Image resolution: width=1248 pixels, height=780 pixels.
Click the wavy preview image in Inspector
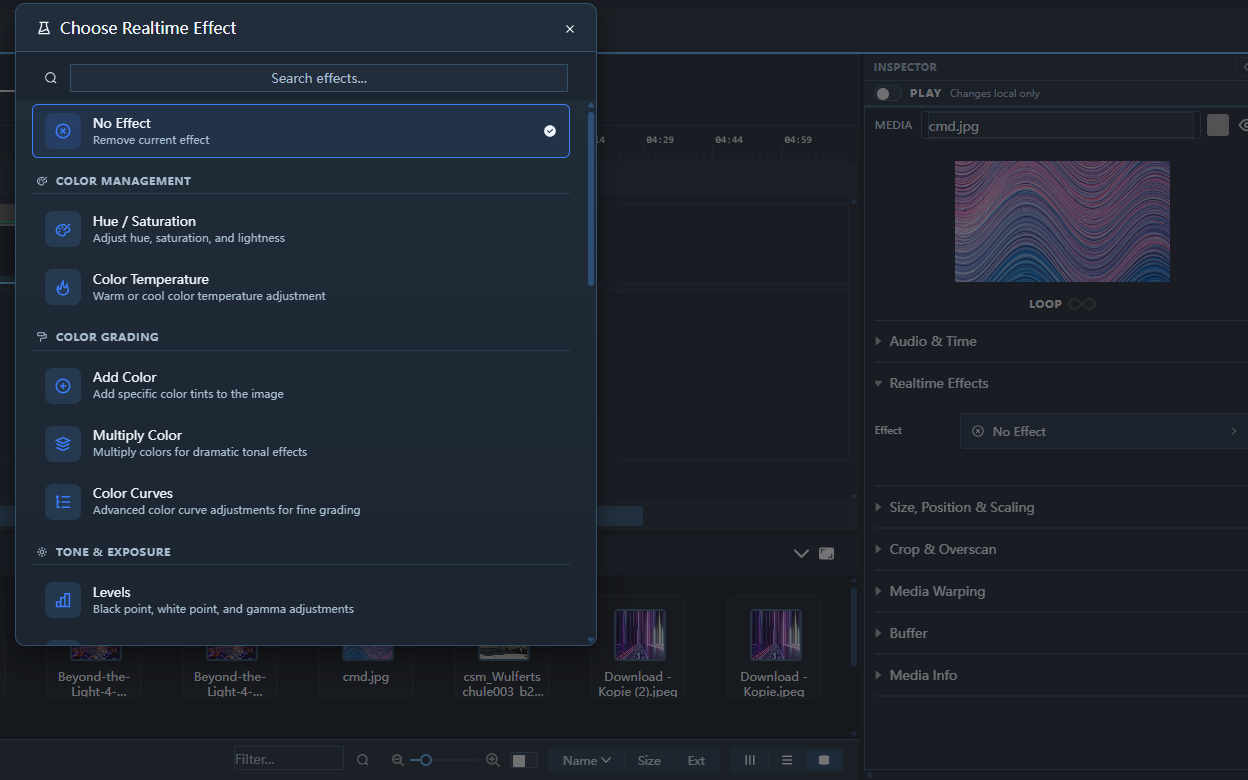coord(1062,221)
